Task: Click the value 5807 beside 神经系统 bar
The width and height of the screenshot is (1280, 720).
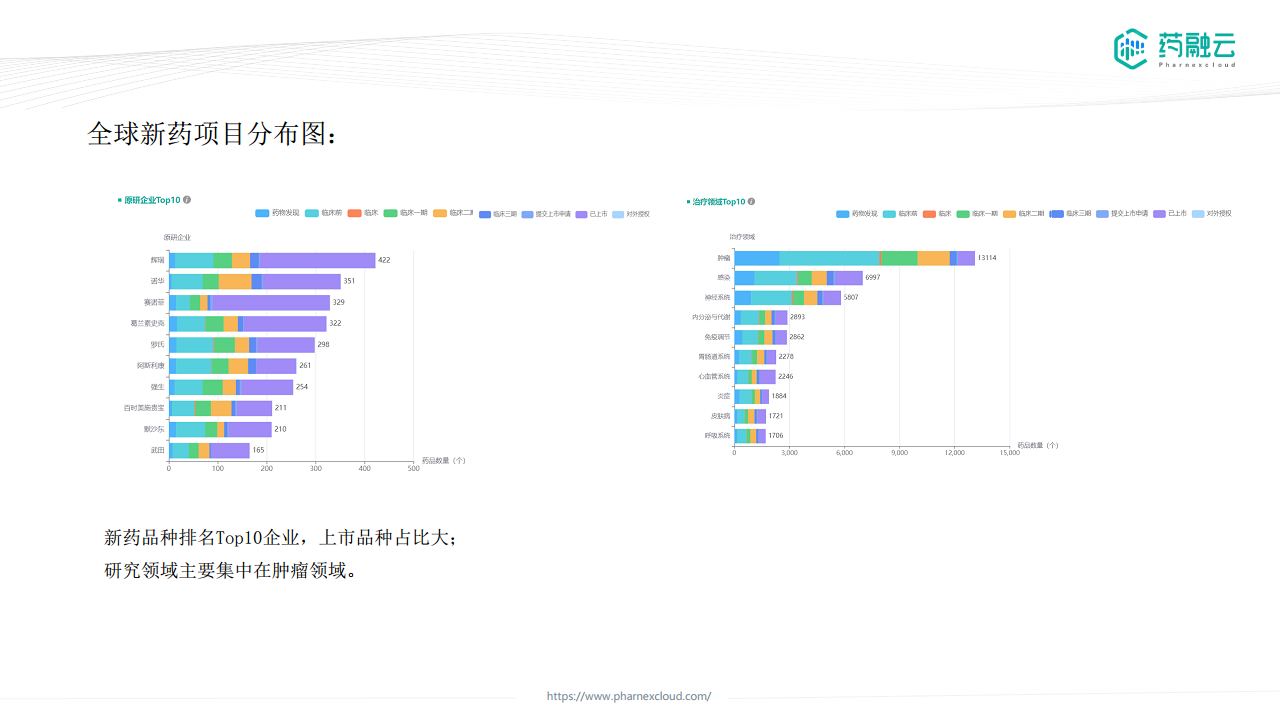Action: coord(851,297)
